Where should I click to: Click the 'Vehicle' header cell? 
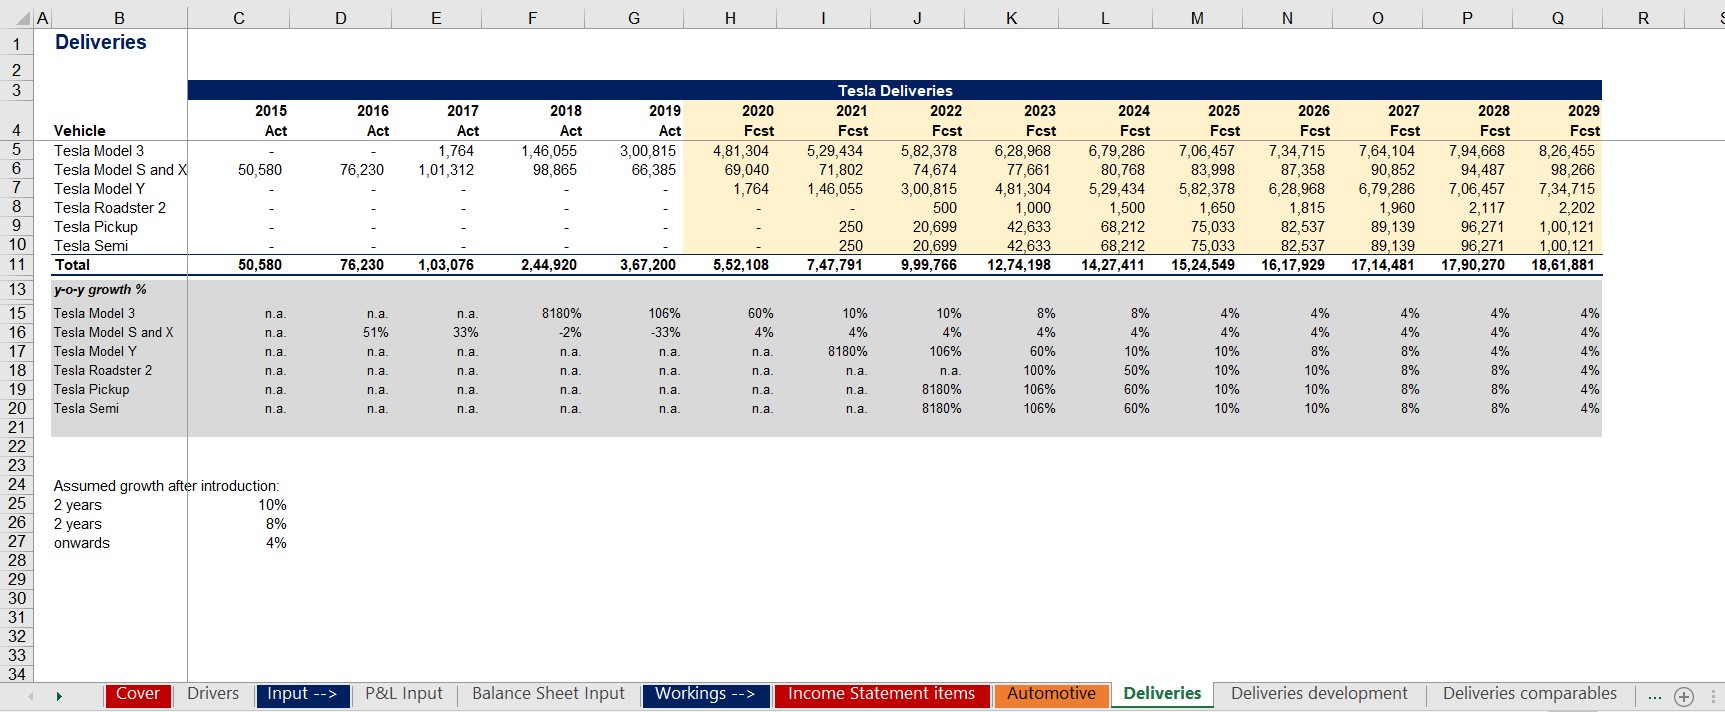[x=79, y=131]
